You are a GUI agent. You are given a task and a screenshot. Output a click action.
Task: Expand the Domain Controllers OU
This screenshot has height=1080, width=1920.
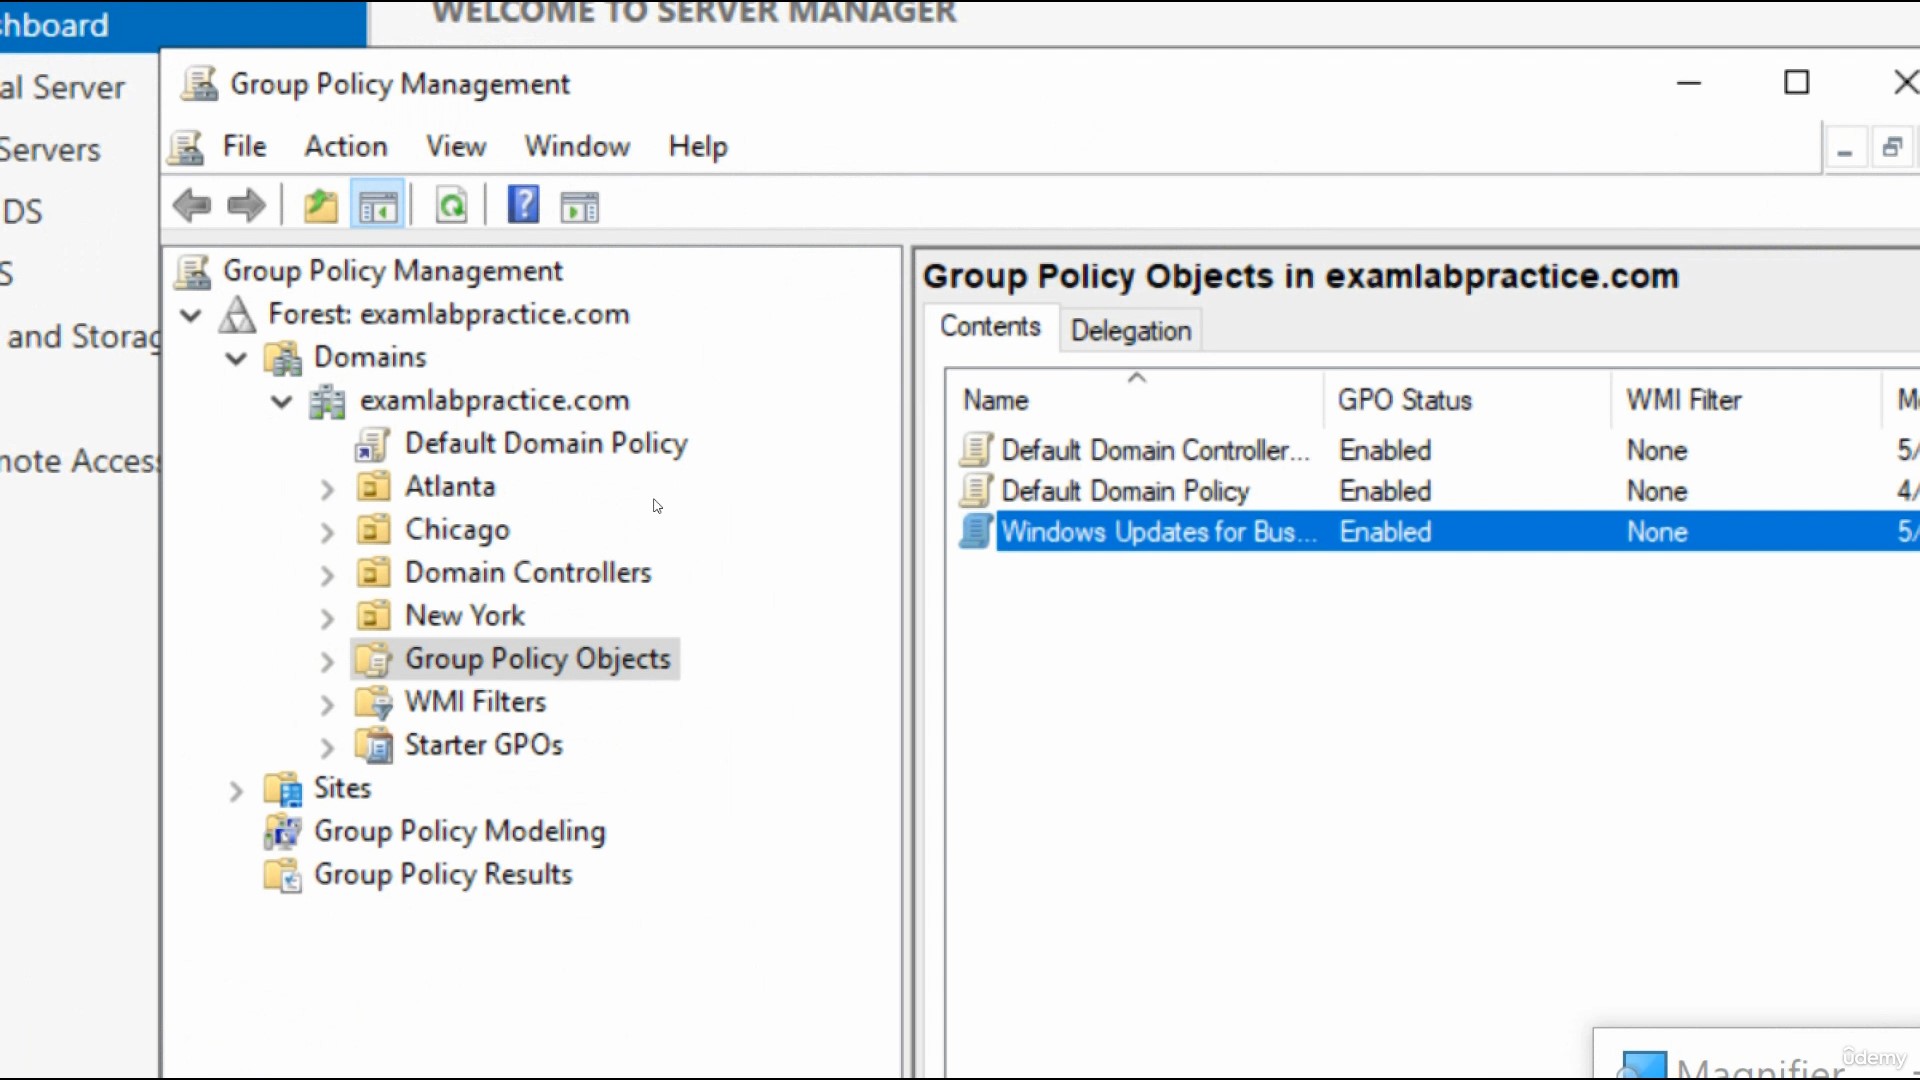click(x=327, y=575)
